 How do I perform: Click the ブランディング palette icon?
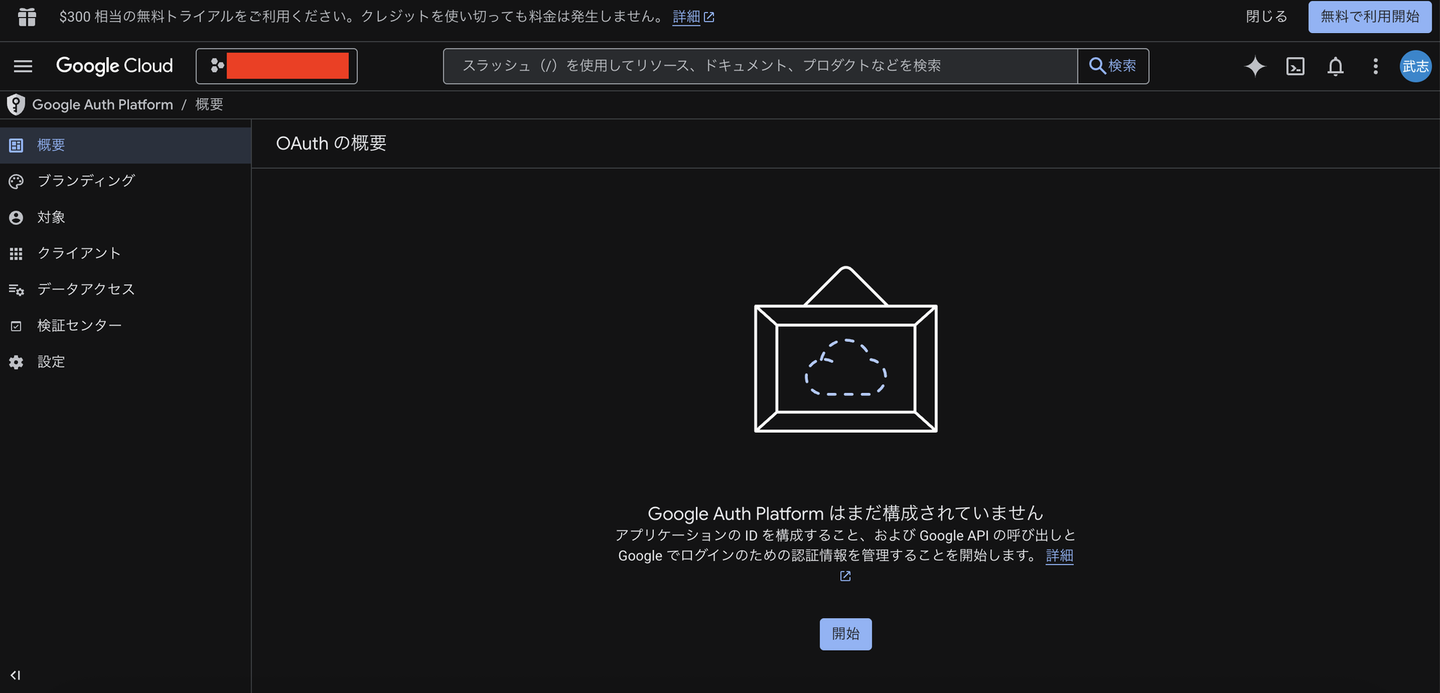pyautogui.click(x=16, y=181)
